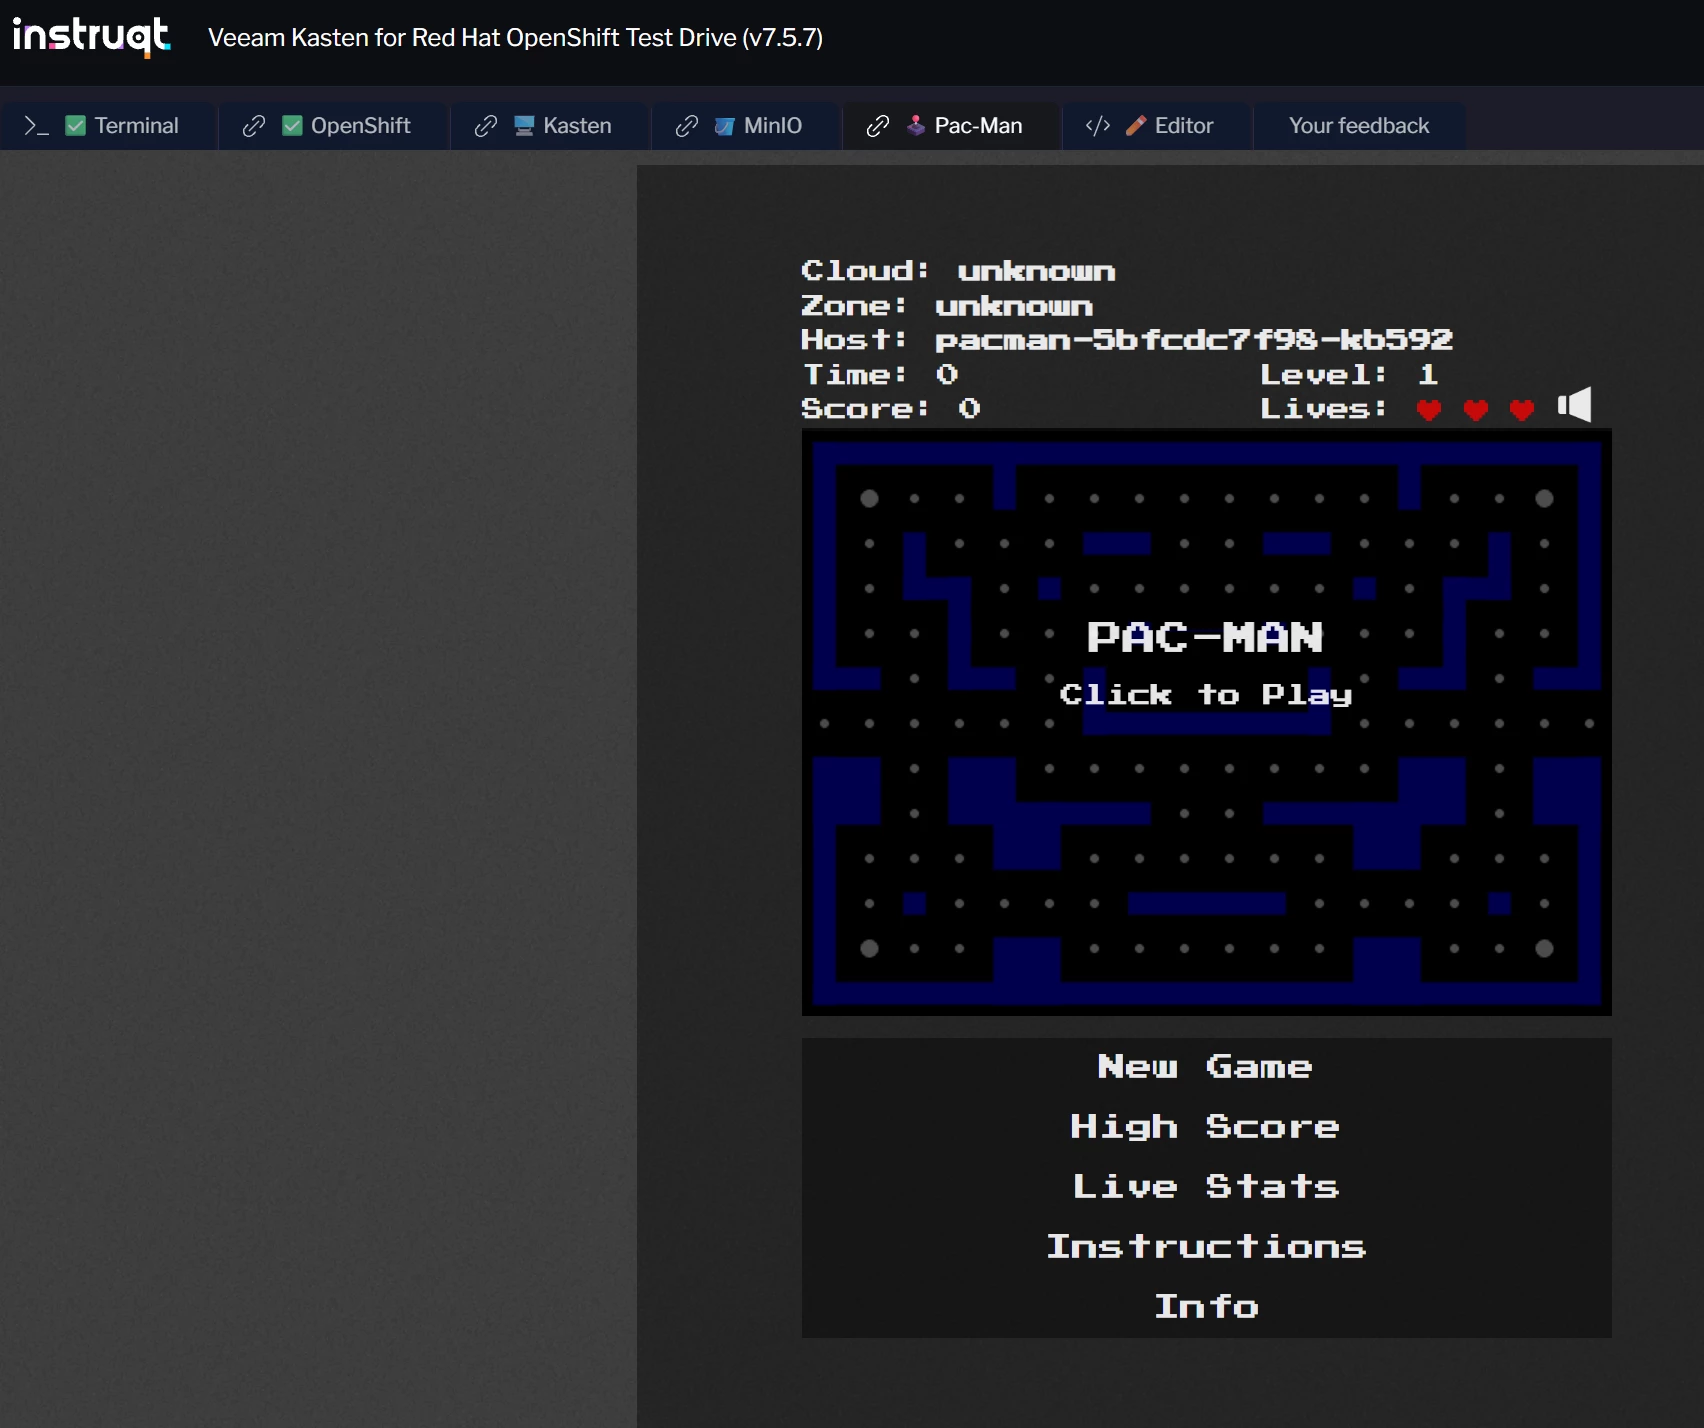Click the code brackets icon on Editor tab
Screen dimensions: 1704x1428
1098,126
